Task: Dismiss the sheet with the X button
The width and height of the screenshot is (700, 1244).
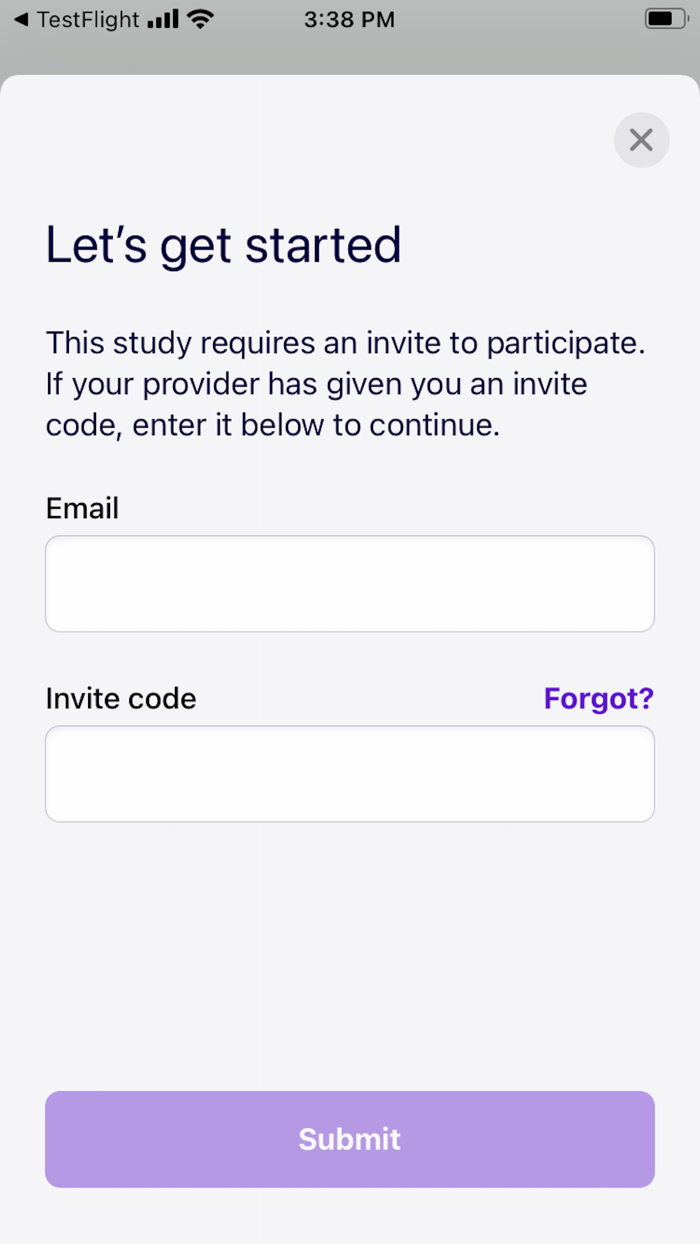Action: [x=641, y=140]
